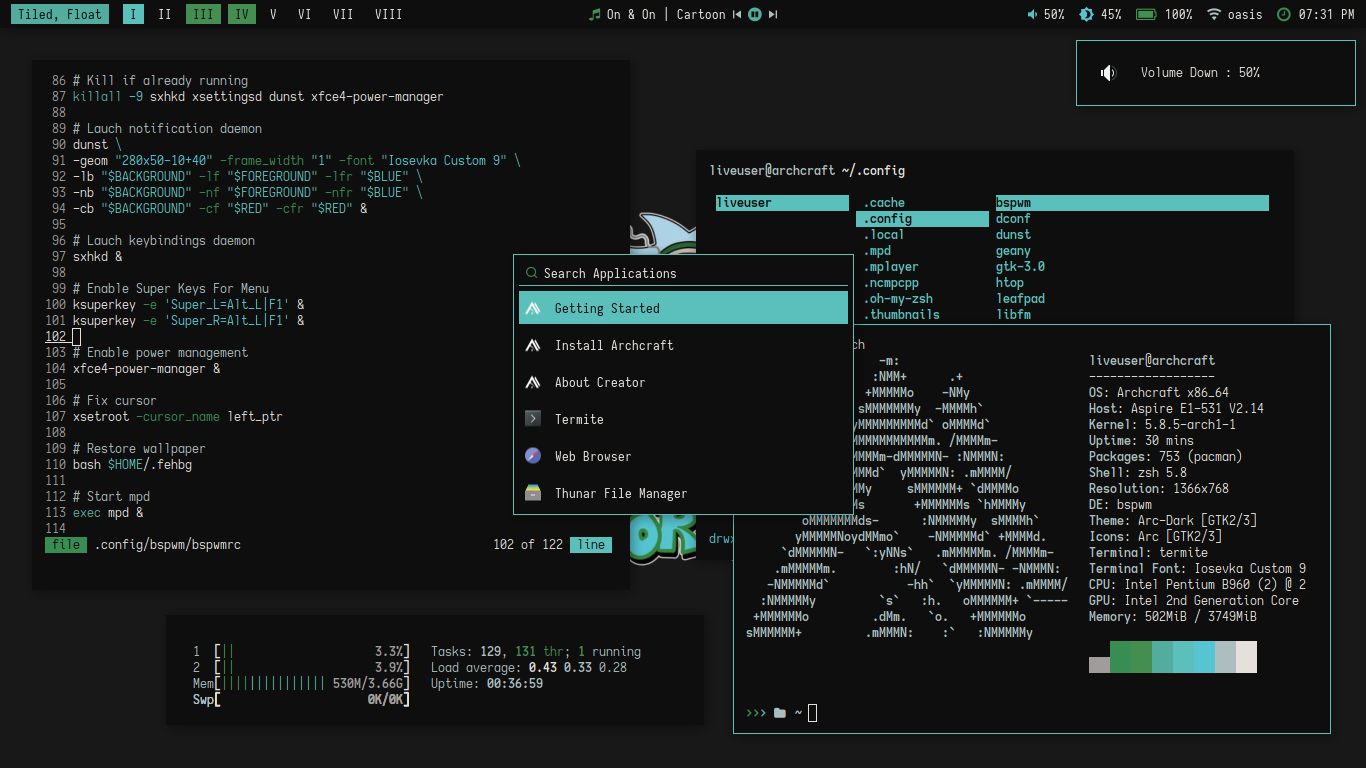Image resolution: width=1366 pixels, height=768 pixels.
Task: Switch to workspace VII in the bar
Action: coord(343,14)
